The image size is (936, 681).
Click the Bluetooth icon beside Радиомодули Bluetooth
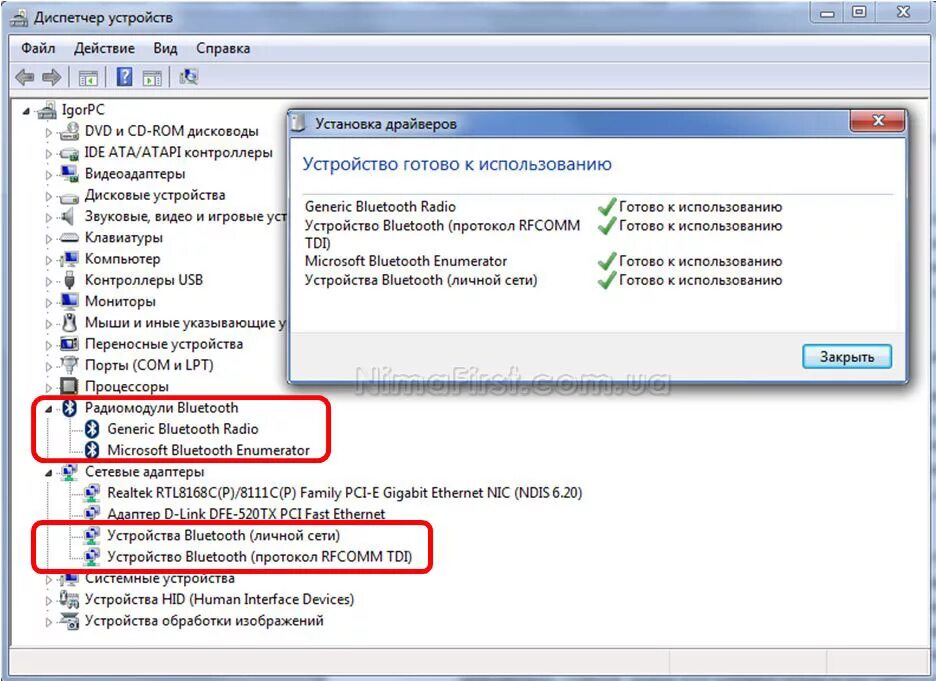[x=69, y=408]
